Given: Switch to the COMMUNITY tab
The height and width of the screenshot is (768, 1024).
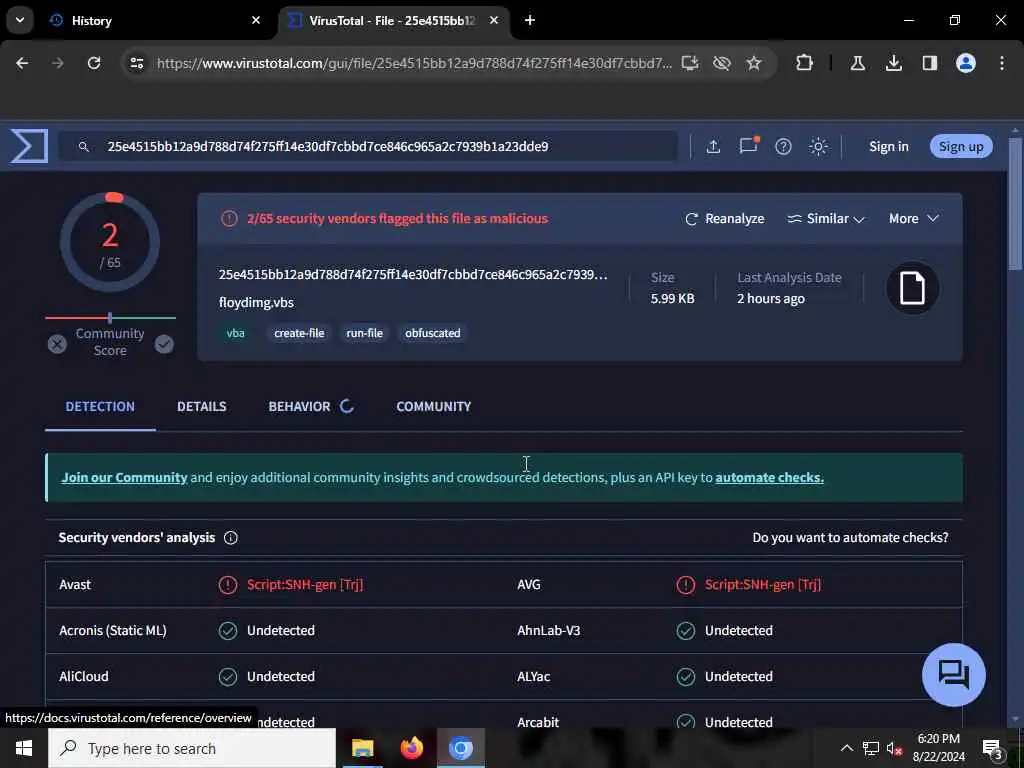Looking at the screenshot, I should [x=434, y=406].
